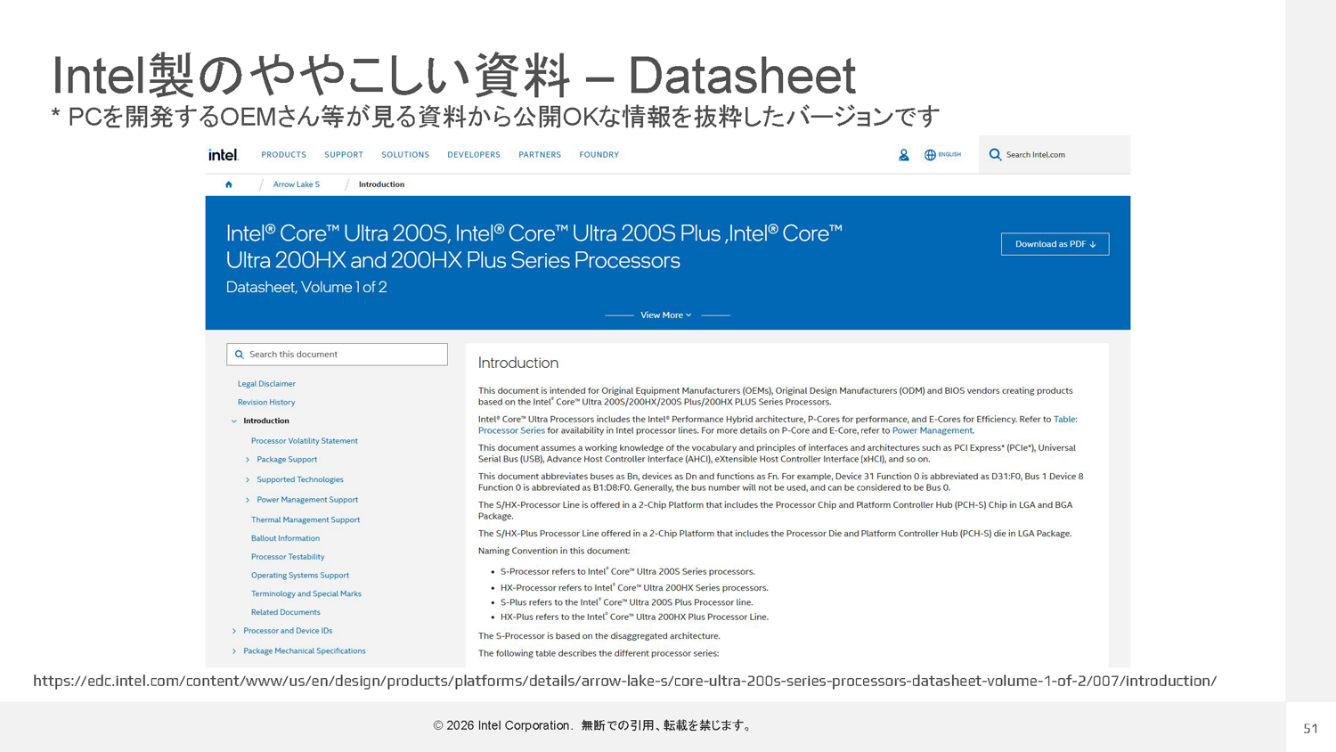Open Operating Systems Support
Screen dimensions: 1336x752
tap(300, 576)
